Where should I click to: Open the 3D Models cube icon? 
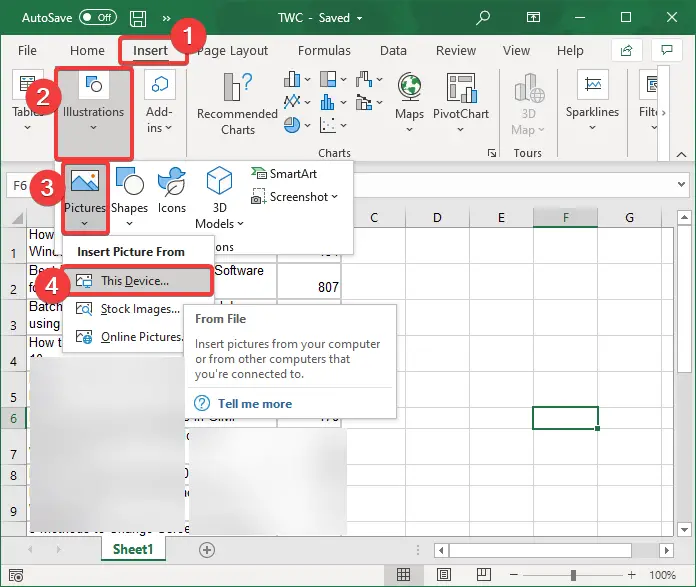coord(219,180)
